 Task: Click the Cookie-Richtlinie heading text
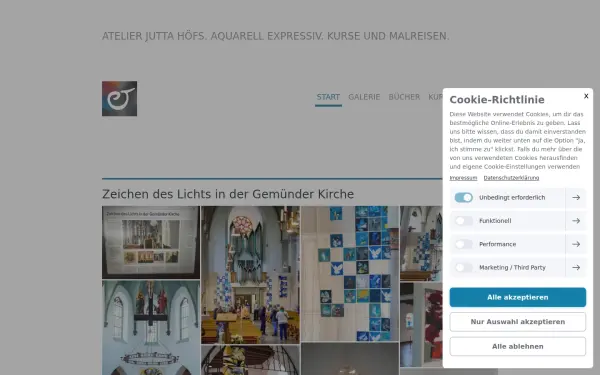tap(497, 100)
